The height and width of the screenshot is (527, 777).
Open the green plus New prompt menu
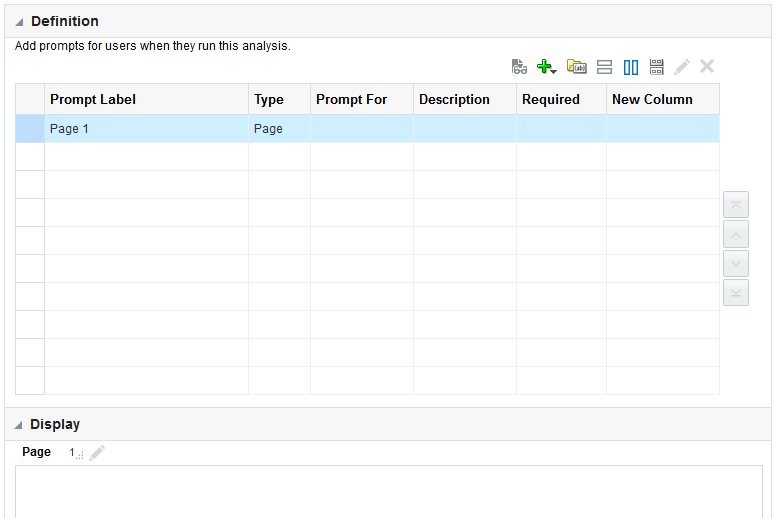[x=546, y=67]
